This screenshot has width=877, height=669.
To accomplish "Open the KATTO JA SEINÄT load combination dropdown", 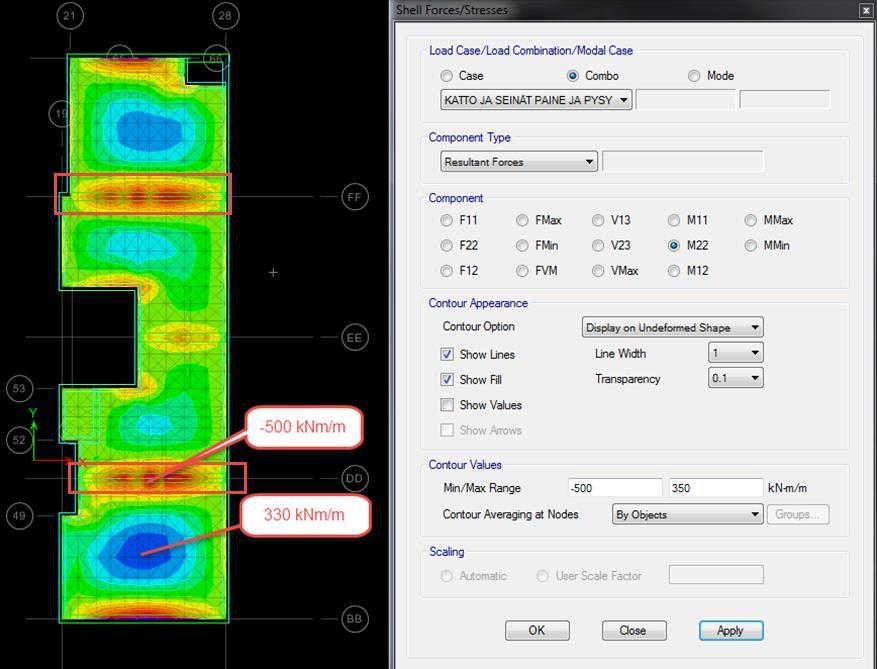I will (x=536, y=100).
